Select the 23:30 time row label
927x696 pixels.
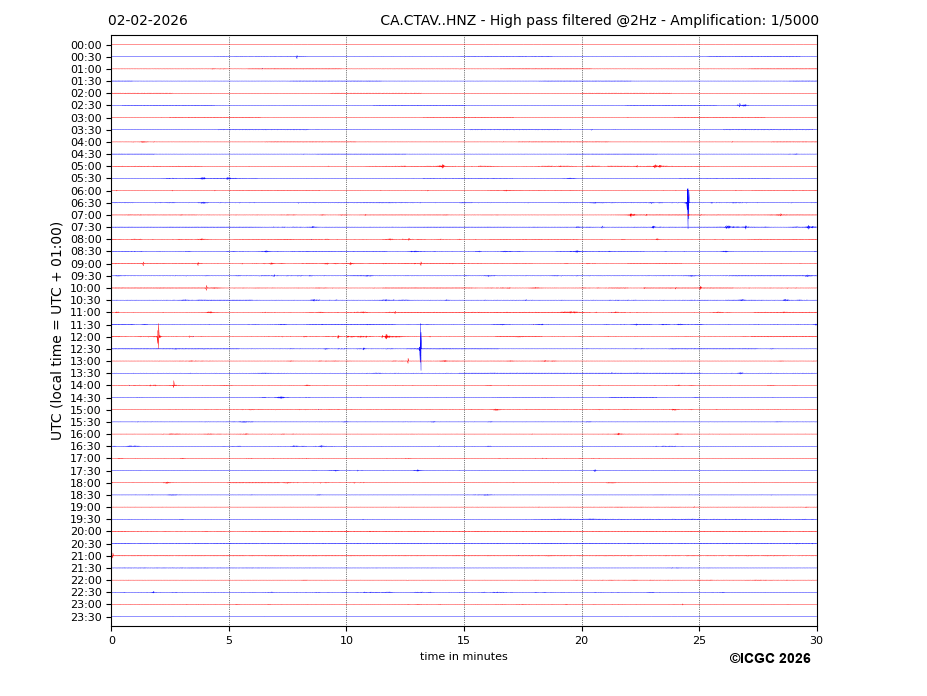pyautogui.click(x=86, y=617)
